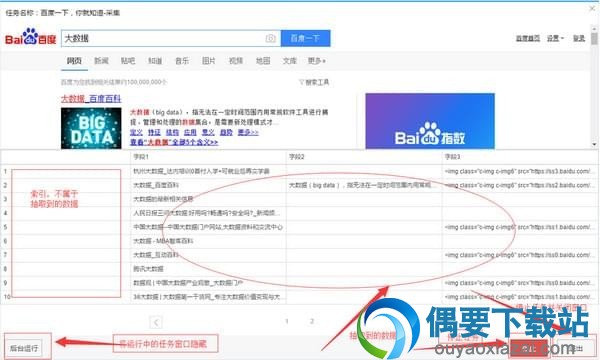Screen dimensions: 600x360
Task: Select the cell starting 人民日报三问大数据
Action: point(208,213)
